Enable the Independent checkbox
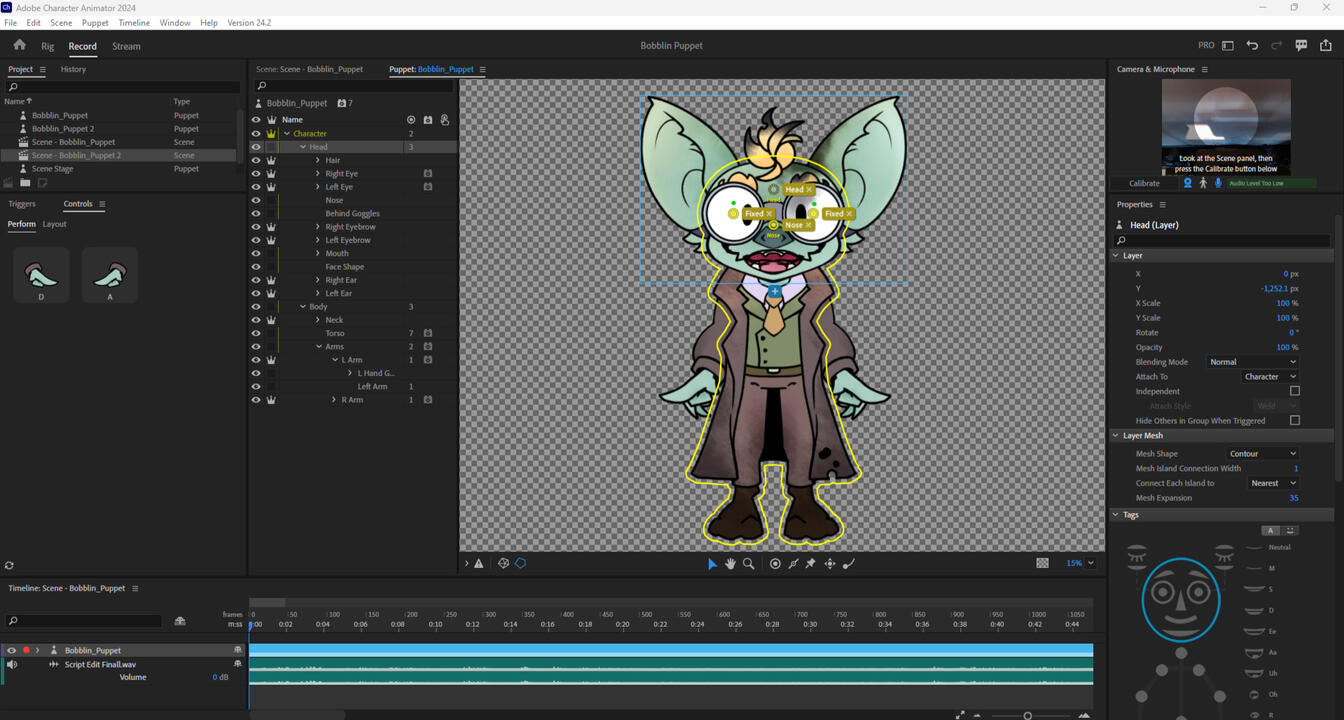This screenshot has height=720, width=1344. pos(1294,391)
